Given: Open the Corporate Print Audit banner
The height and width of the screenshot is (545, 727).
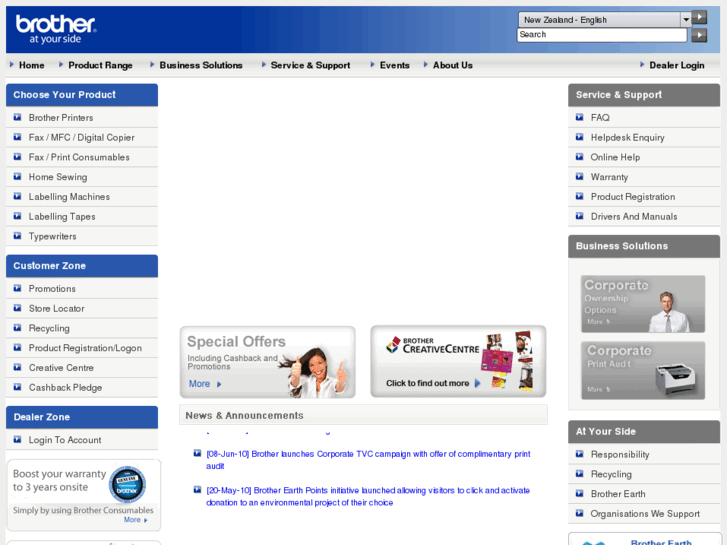Looking at the screenshot, I should pos(643,371).
